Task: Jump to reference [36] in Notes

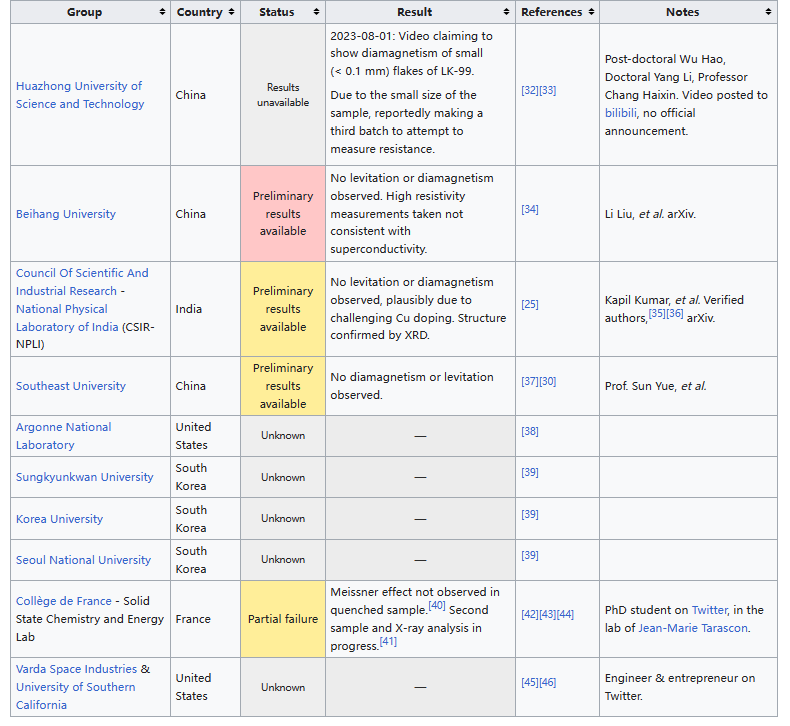Action: pos(675,313)
